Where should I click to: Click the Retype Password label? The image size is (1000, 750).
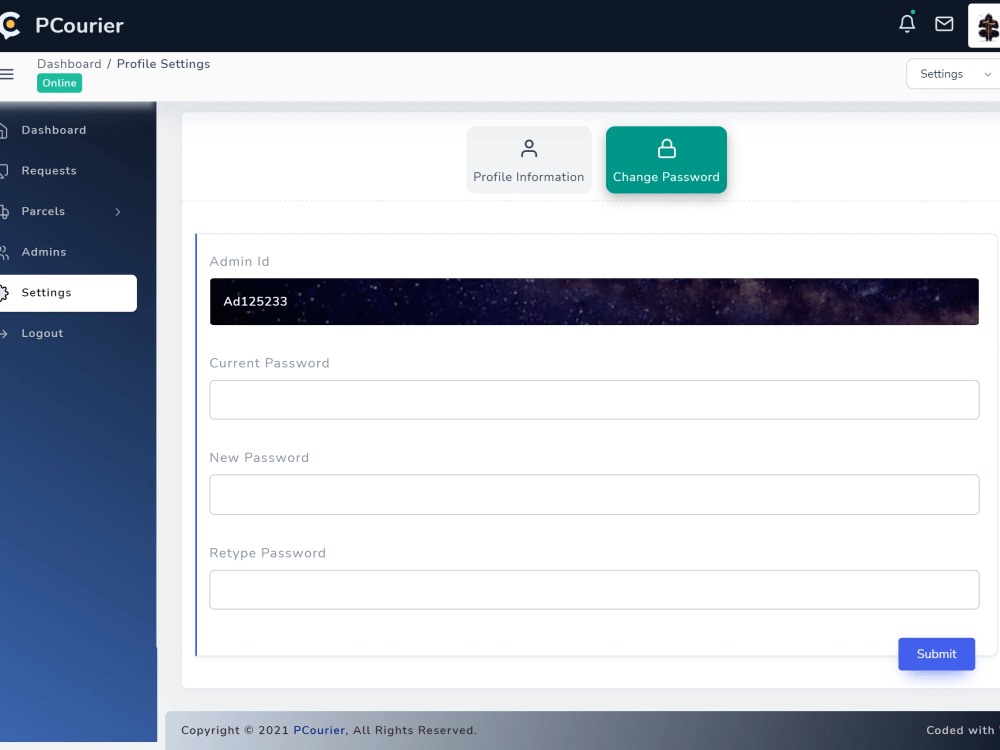[x=268, y=553]
